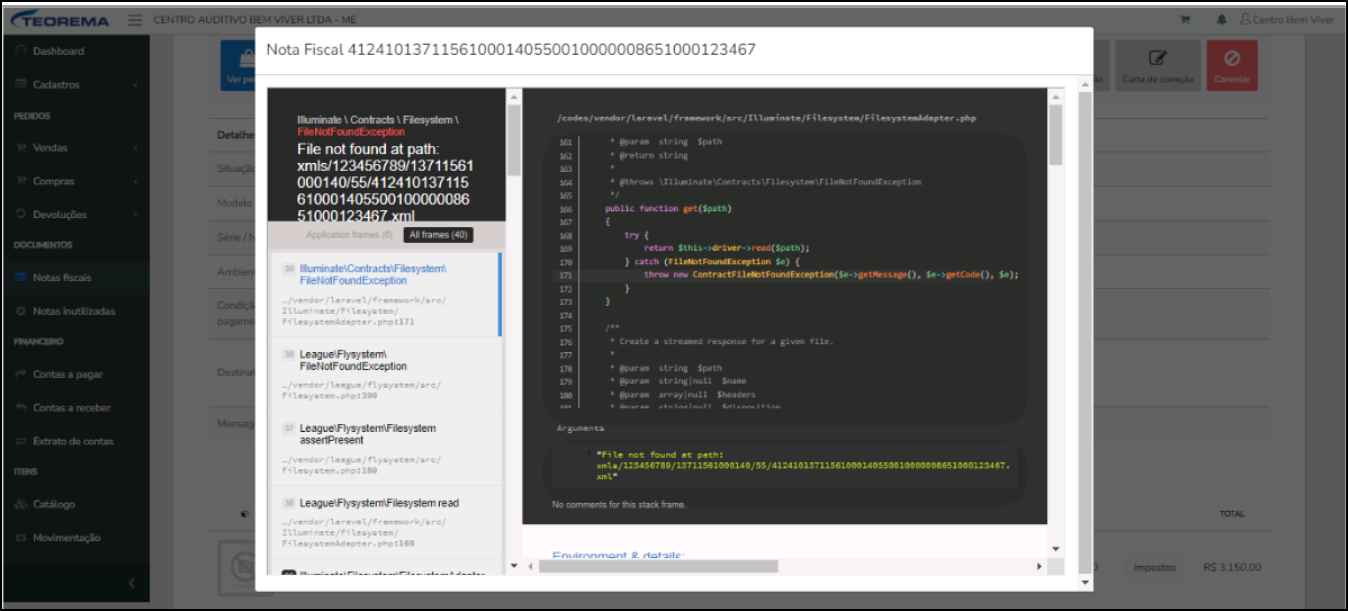Collapse the sidebar with bottom chevron
1348x611 pixels.
[131, 582]
